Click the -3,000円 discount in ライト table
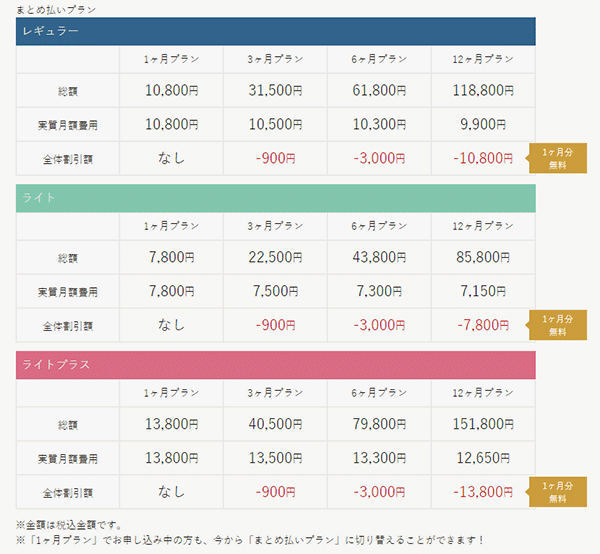This screenshot has width=600, height=554. click(379, 325)
